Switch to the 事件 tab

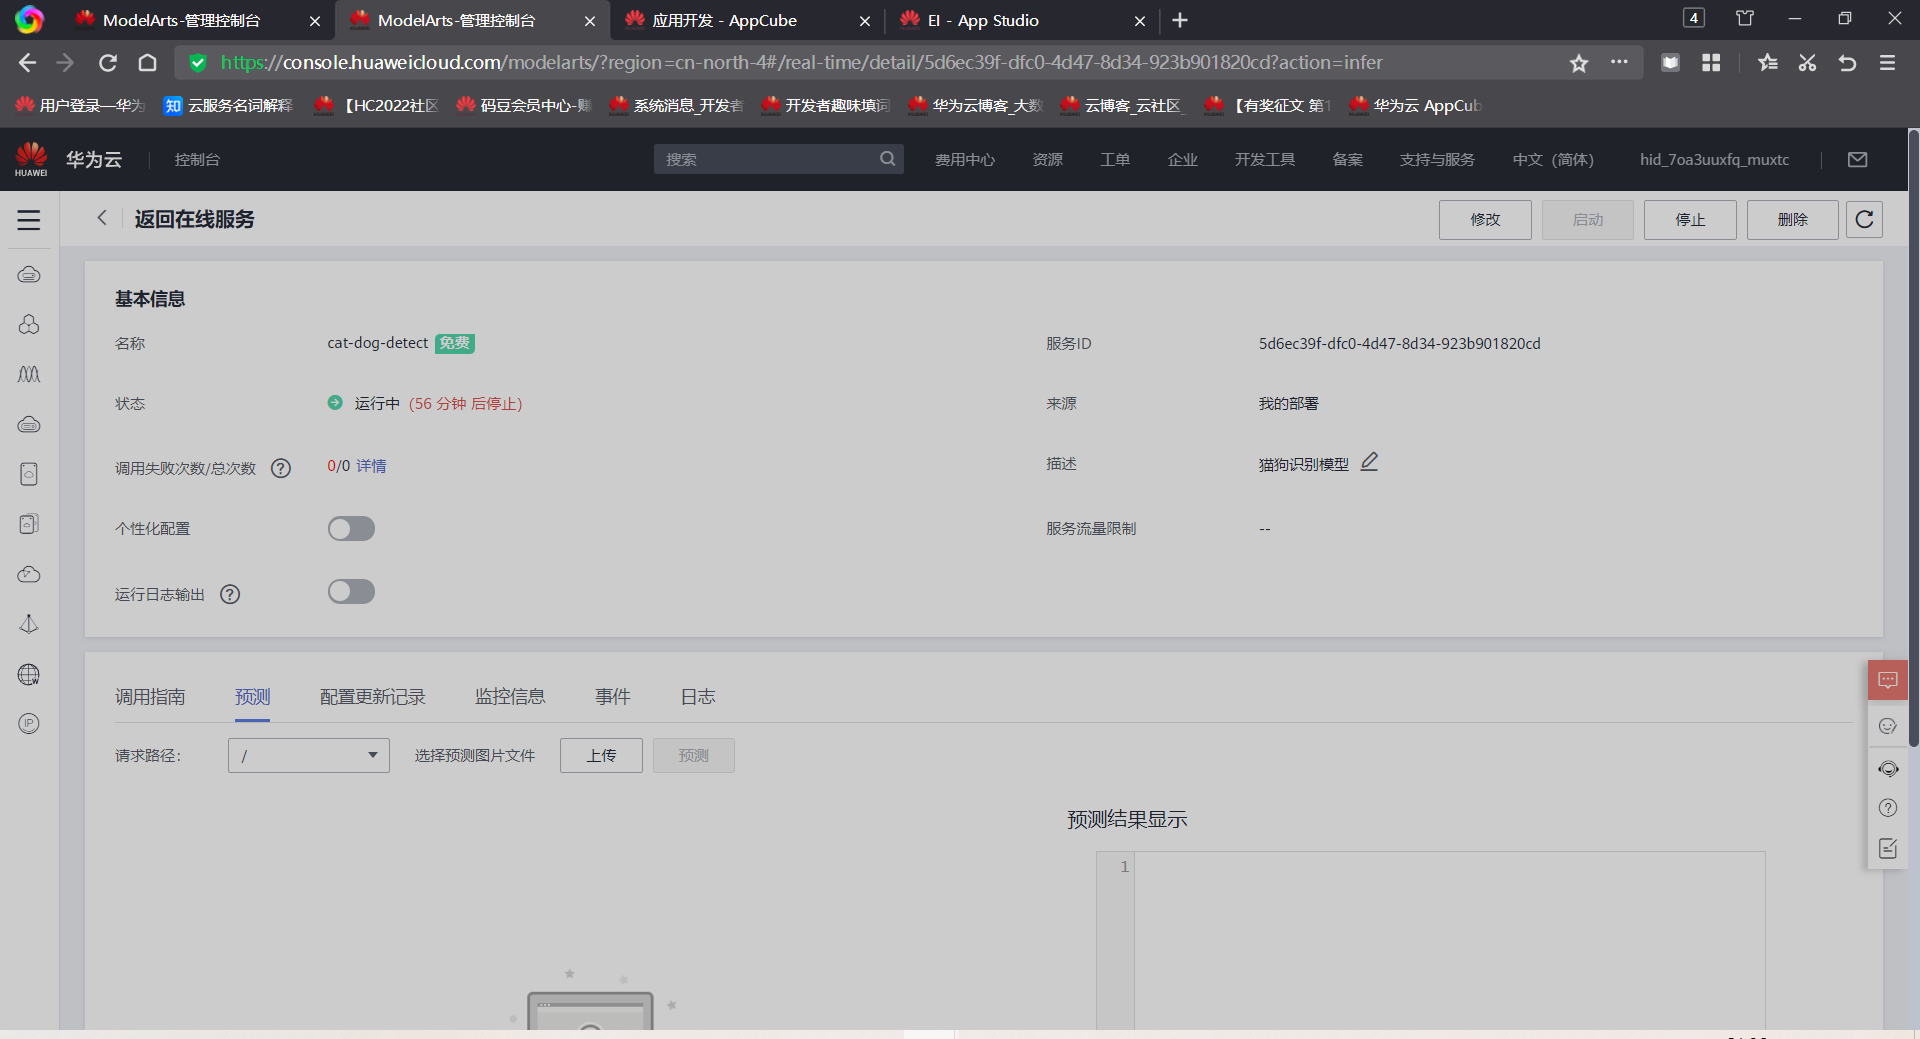click(613, 697)
